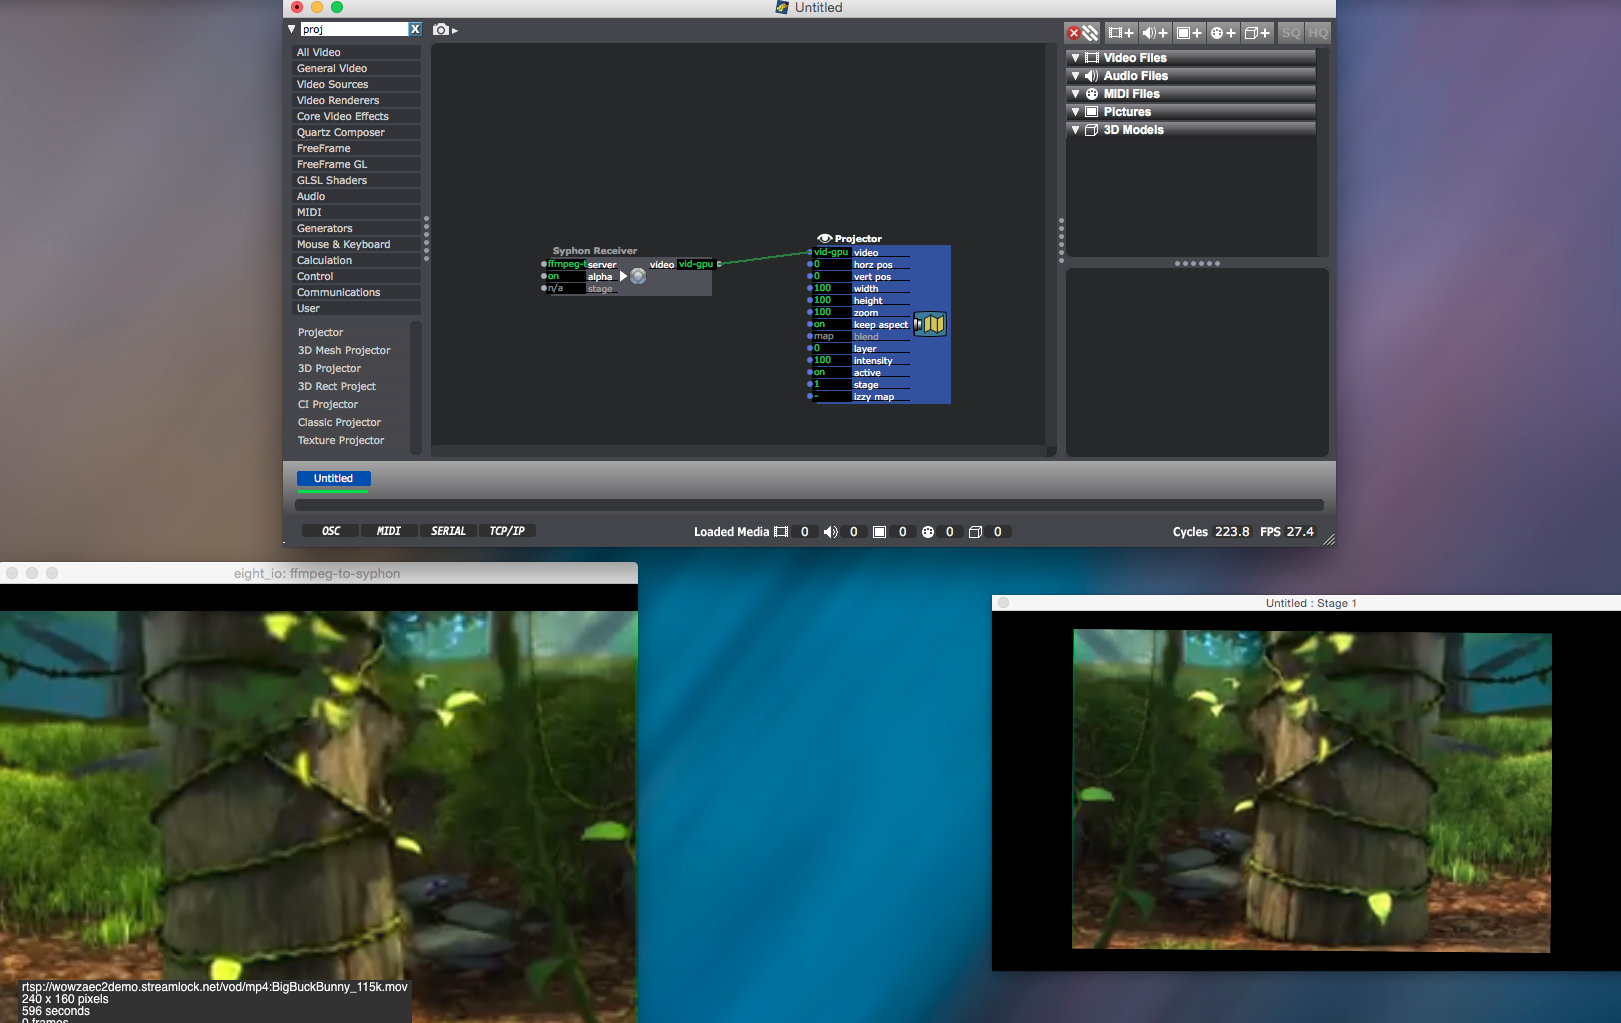The width and height of the screenshot is (1621, 1023).
Task: Select the Video Sources category
Action: tap(356, 84)
